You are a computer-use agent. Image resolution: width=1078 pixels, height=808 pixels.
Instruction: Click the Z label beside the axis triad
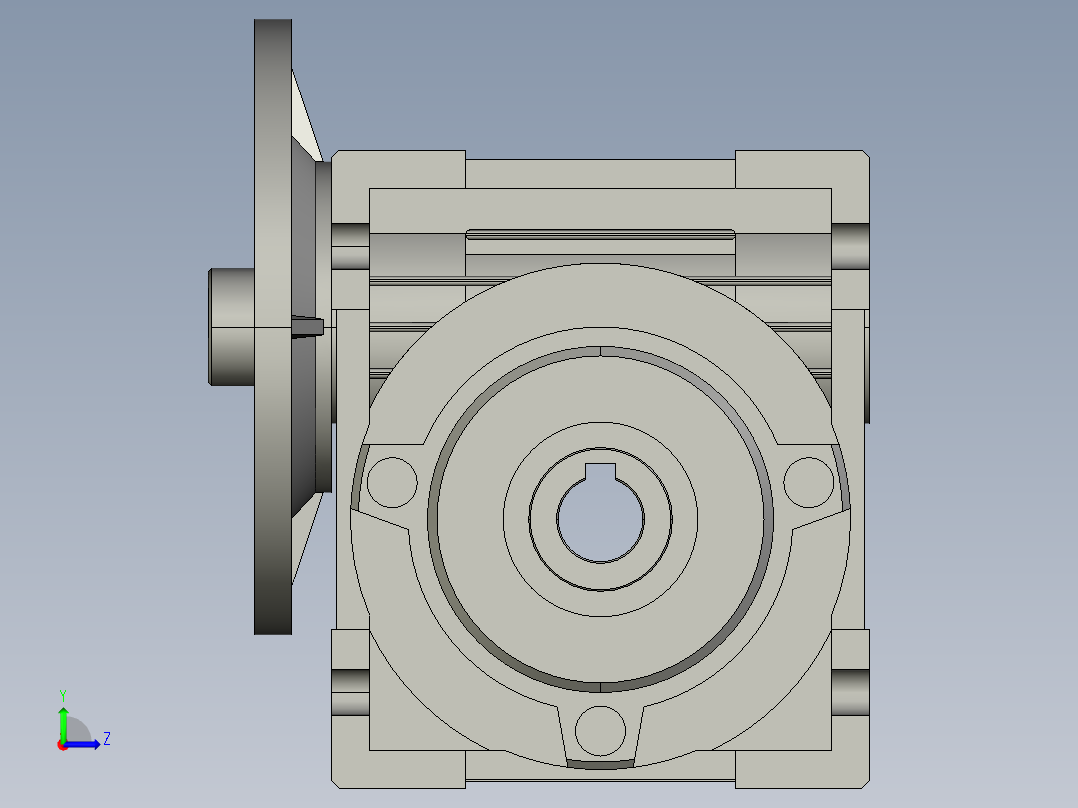click(x=106, y=739)
